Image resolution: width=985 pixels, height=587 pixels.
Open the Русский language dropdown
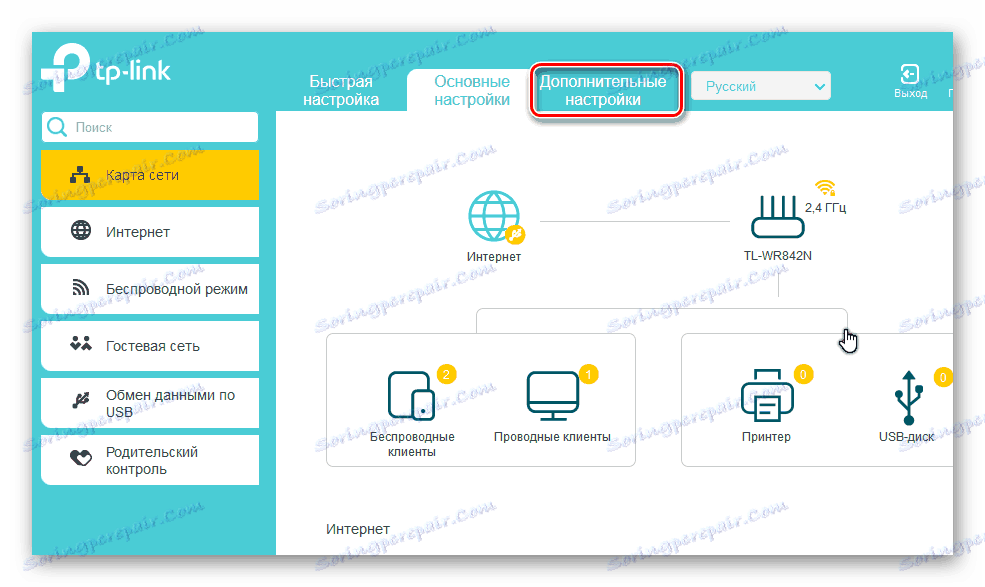760,85
